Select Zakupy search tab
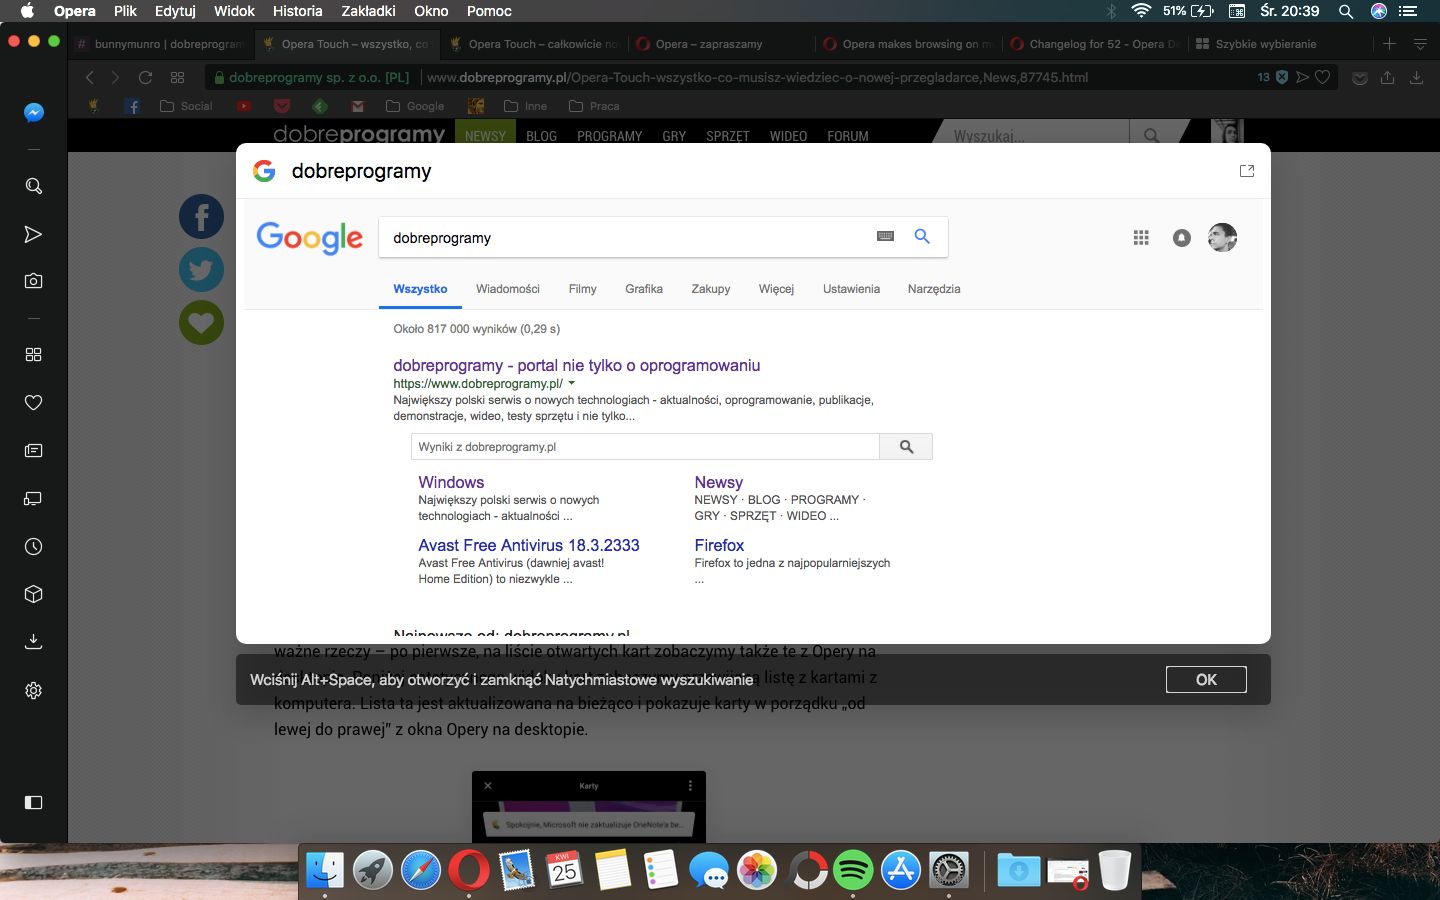This screenshot has width=1440, height=900. (711, 289)
